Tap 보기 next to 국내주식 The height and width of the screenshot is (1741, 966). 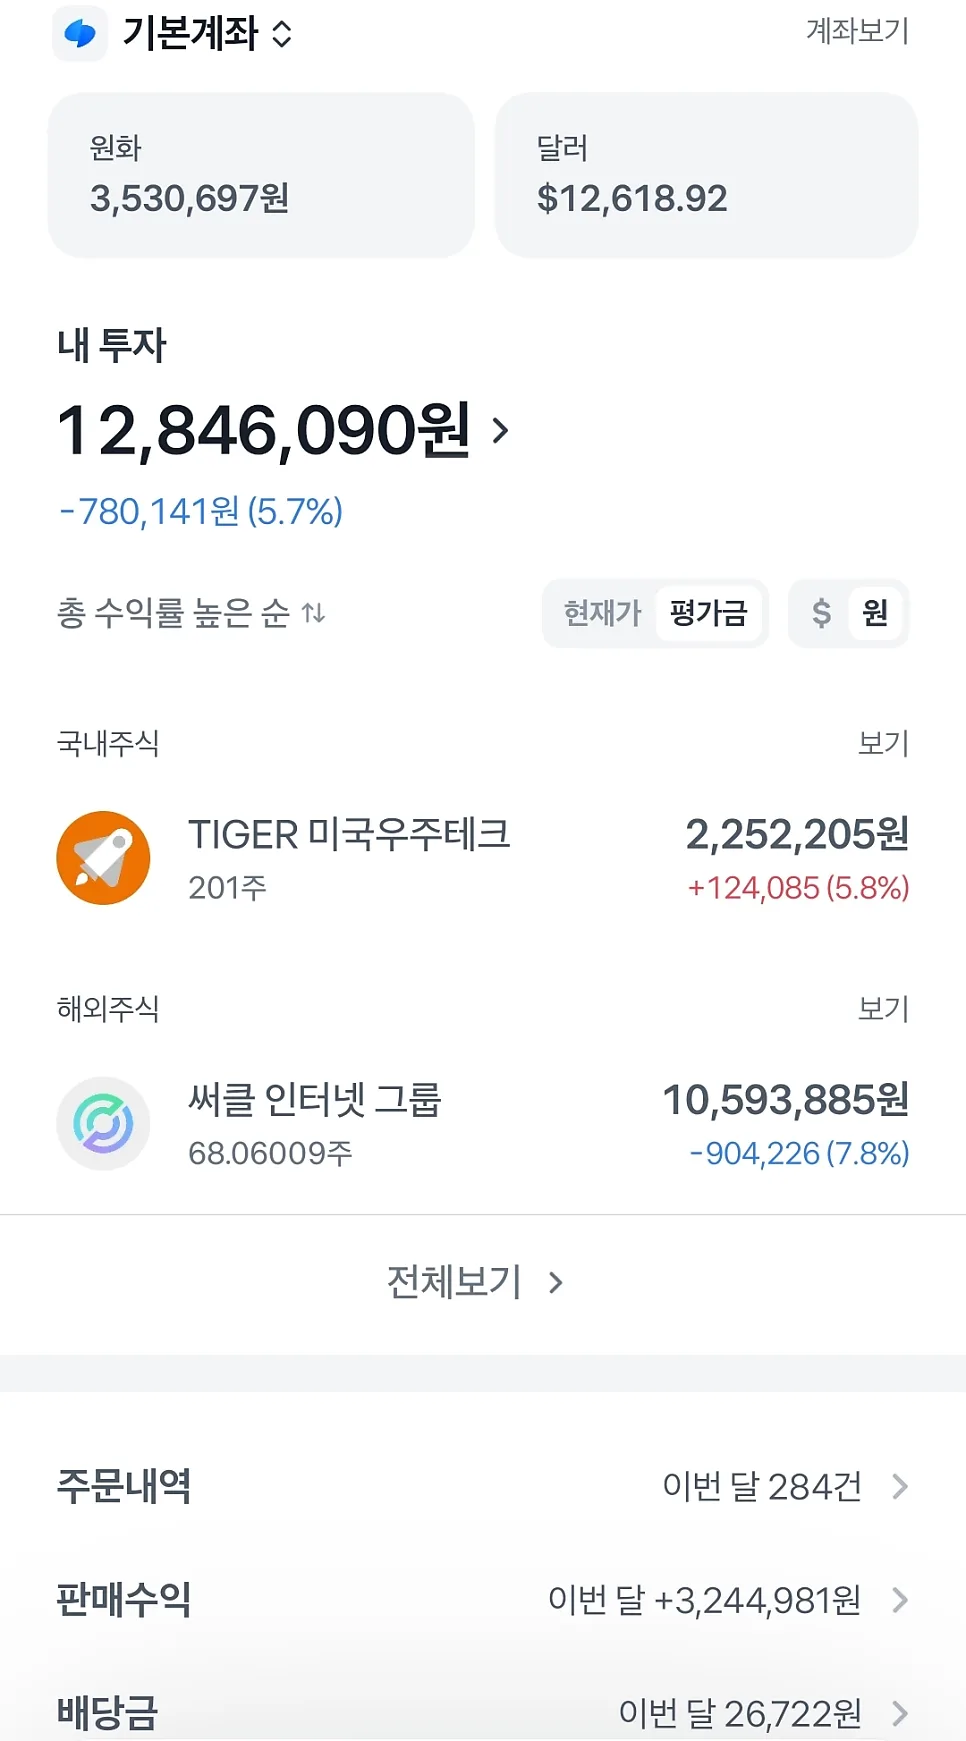tap(883, 743)
